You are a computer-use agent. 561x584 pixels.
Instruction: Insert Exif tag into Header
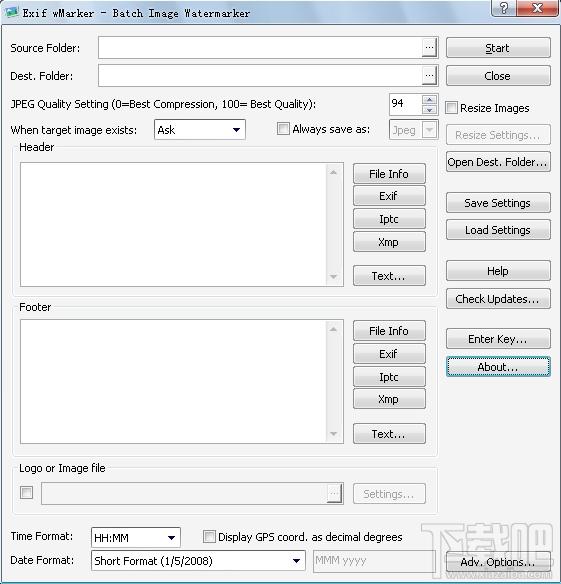(389, 196)
